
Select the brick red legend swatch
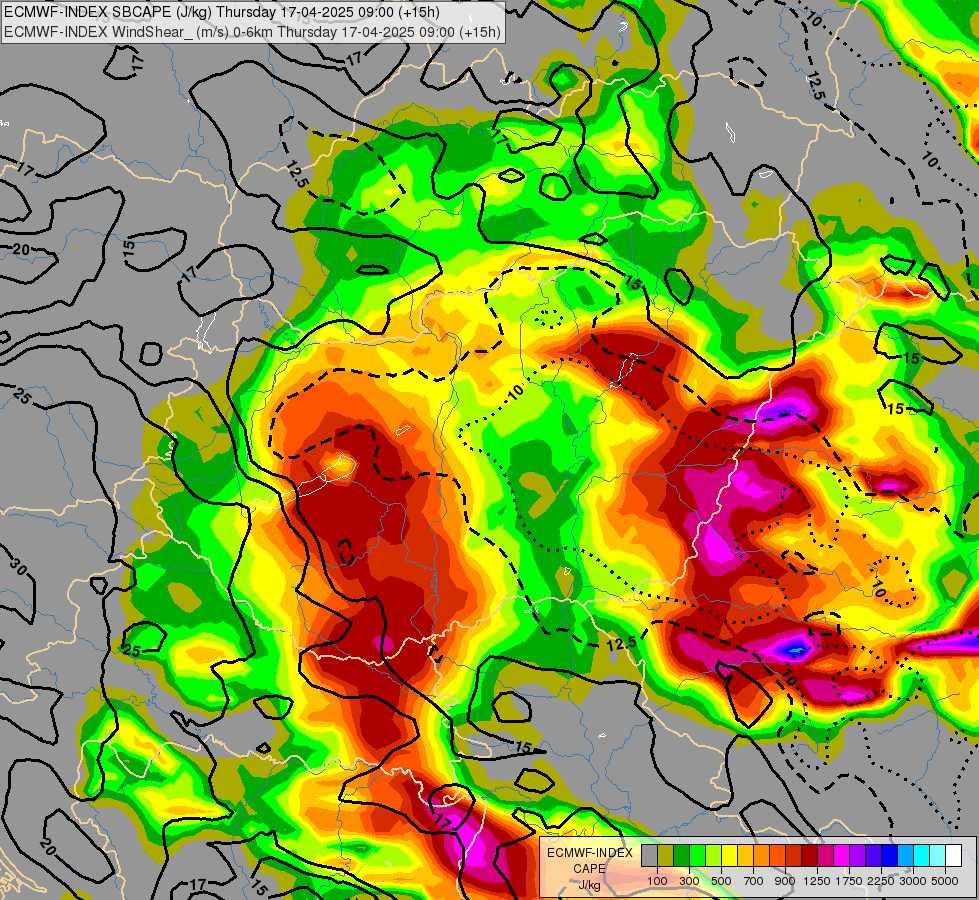click(794, 856)
